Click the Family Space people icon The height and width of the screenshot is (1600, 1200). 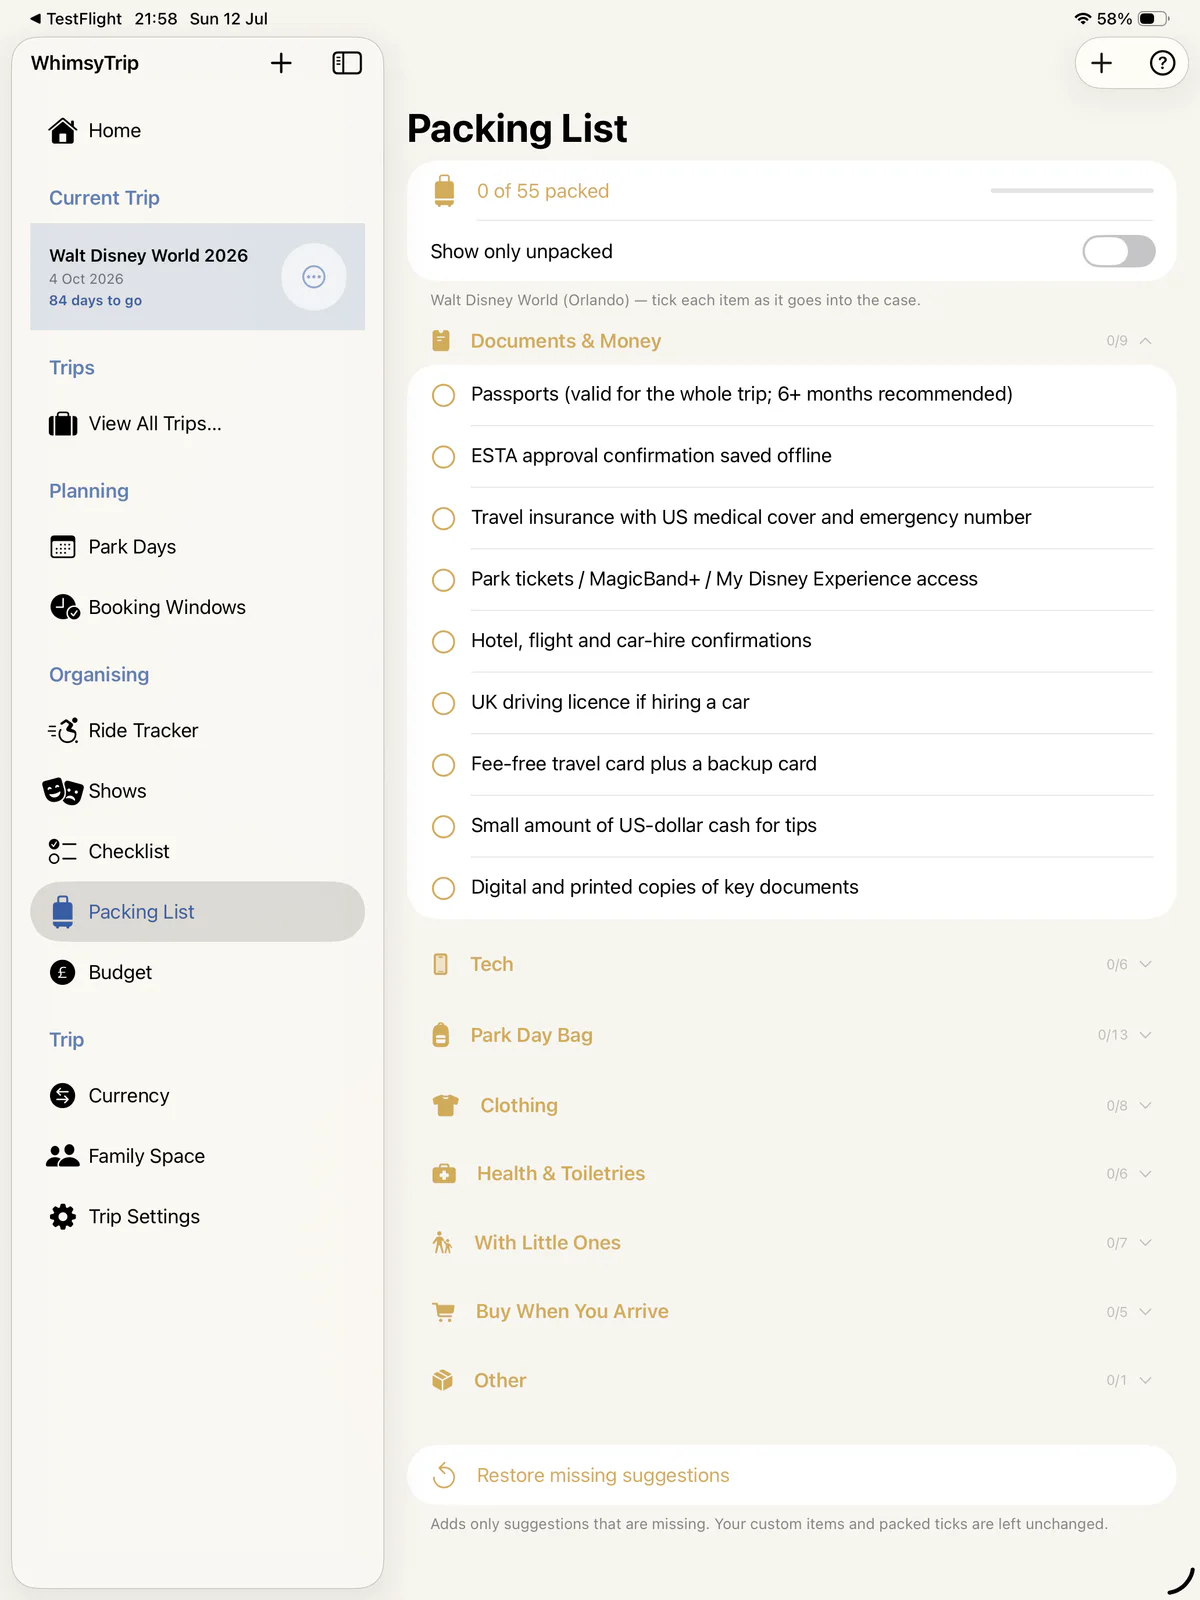[x=63, y=1156]
